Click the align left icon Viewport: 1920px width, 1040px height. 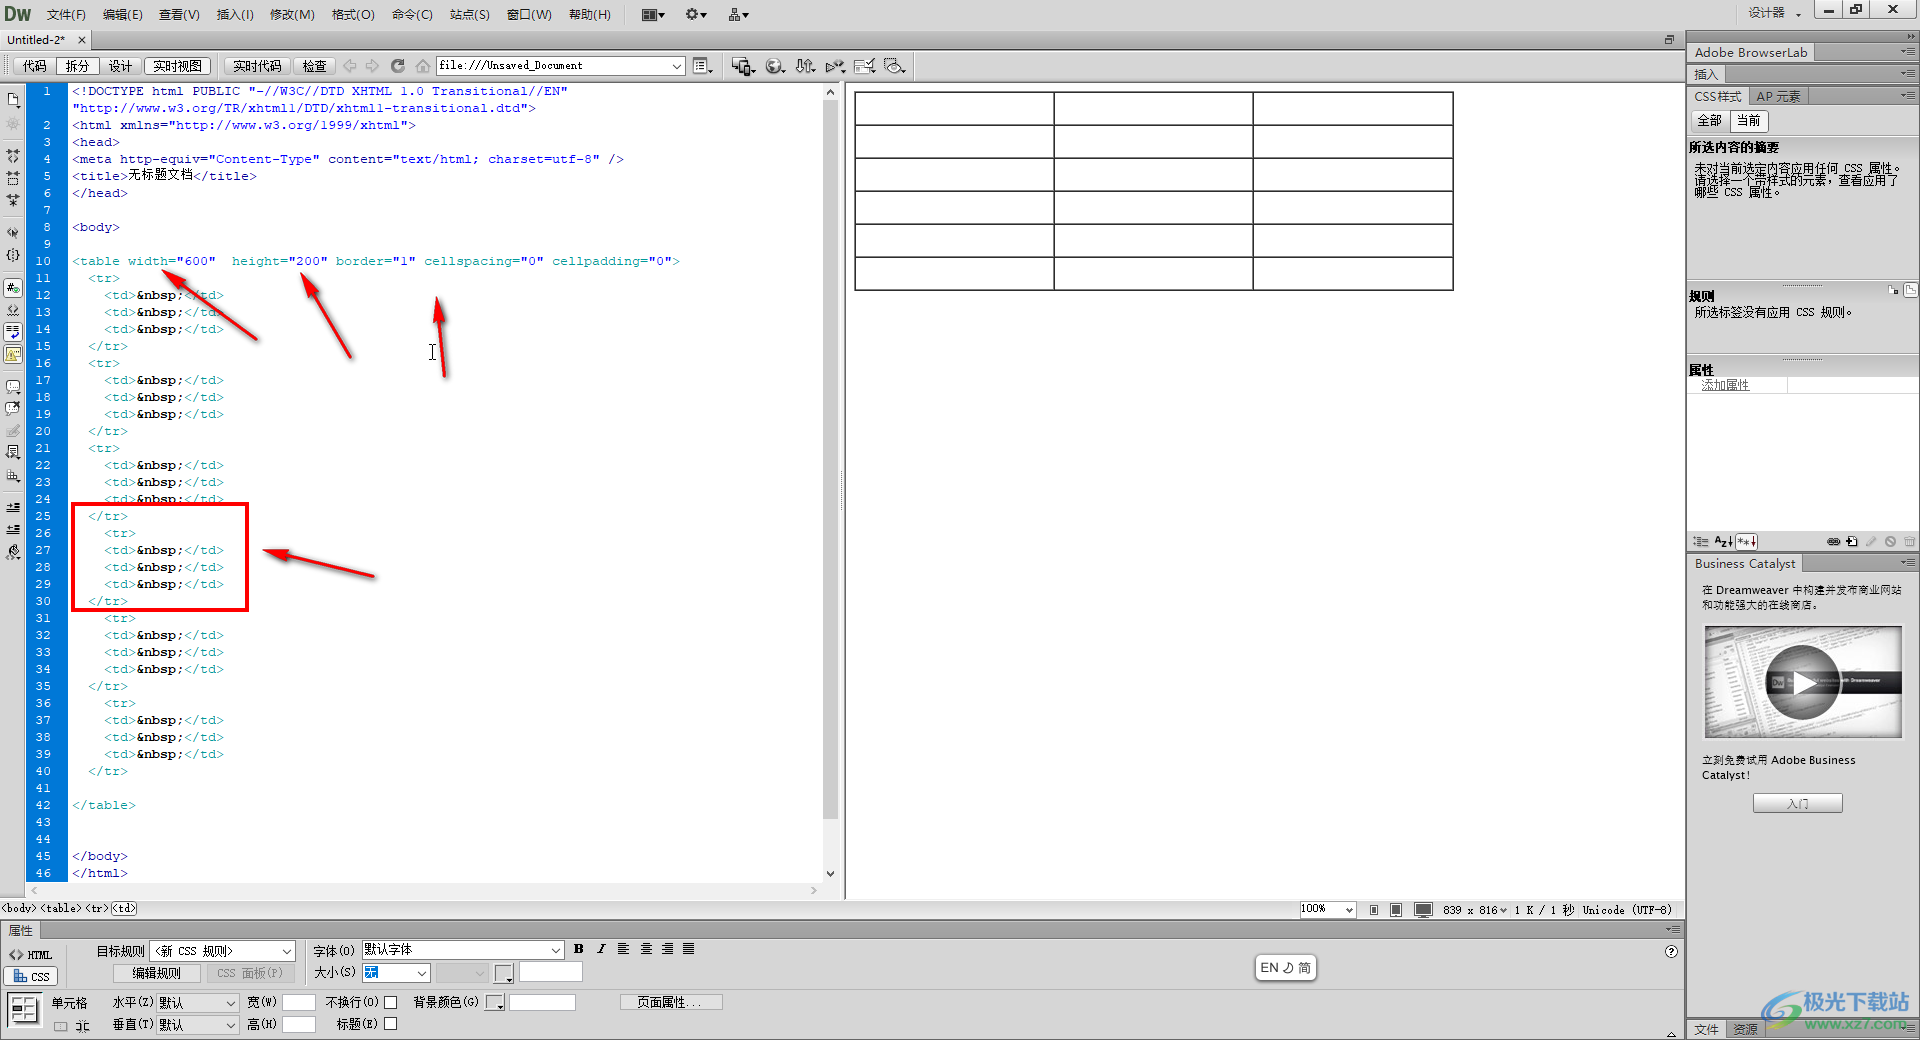623,949
